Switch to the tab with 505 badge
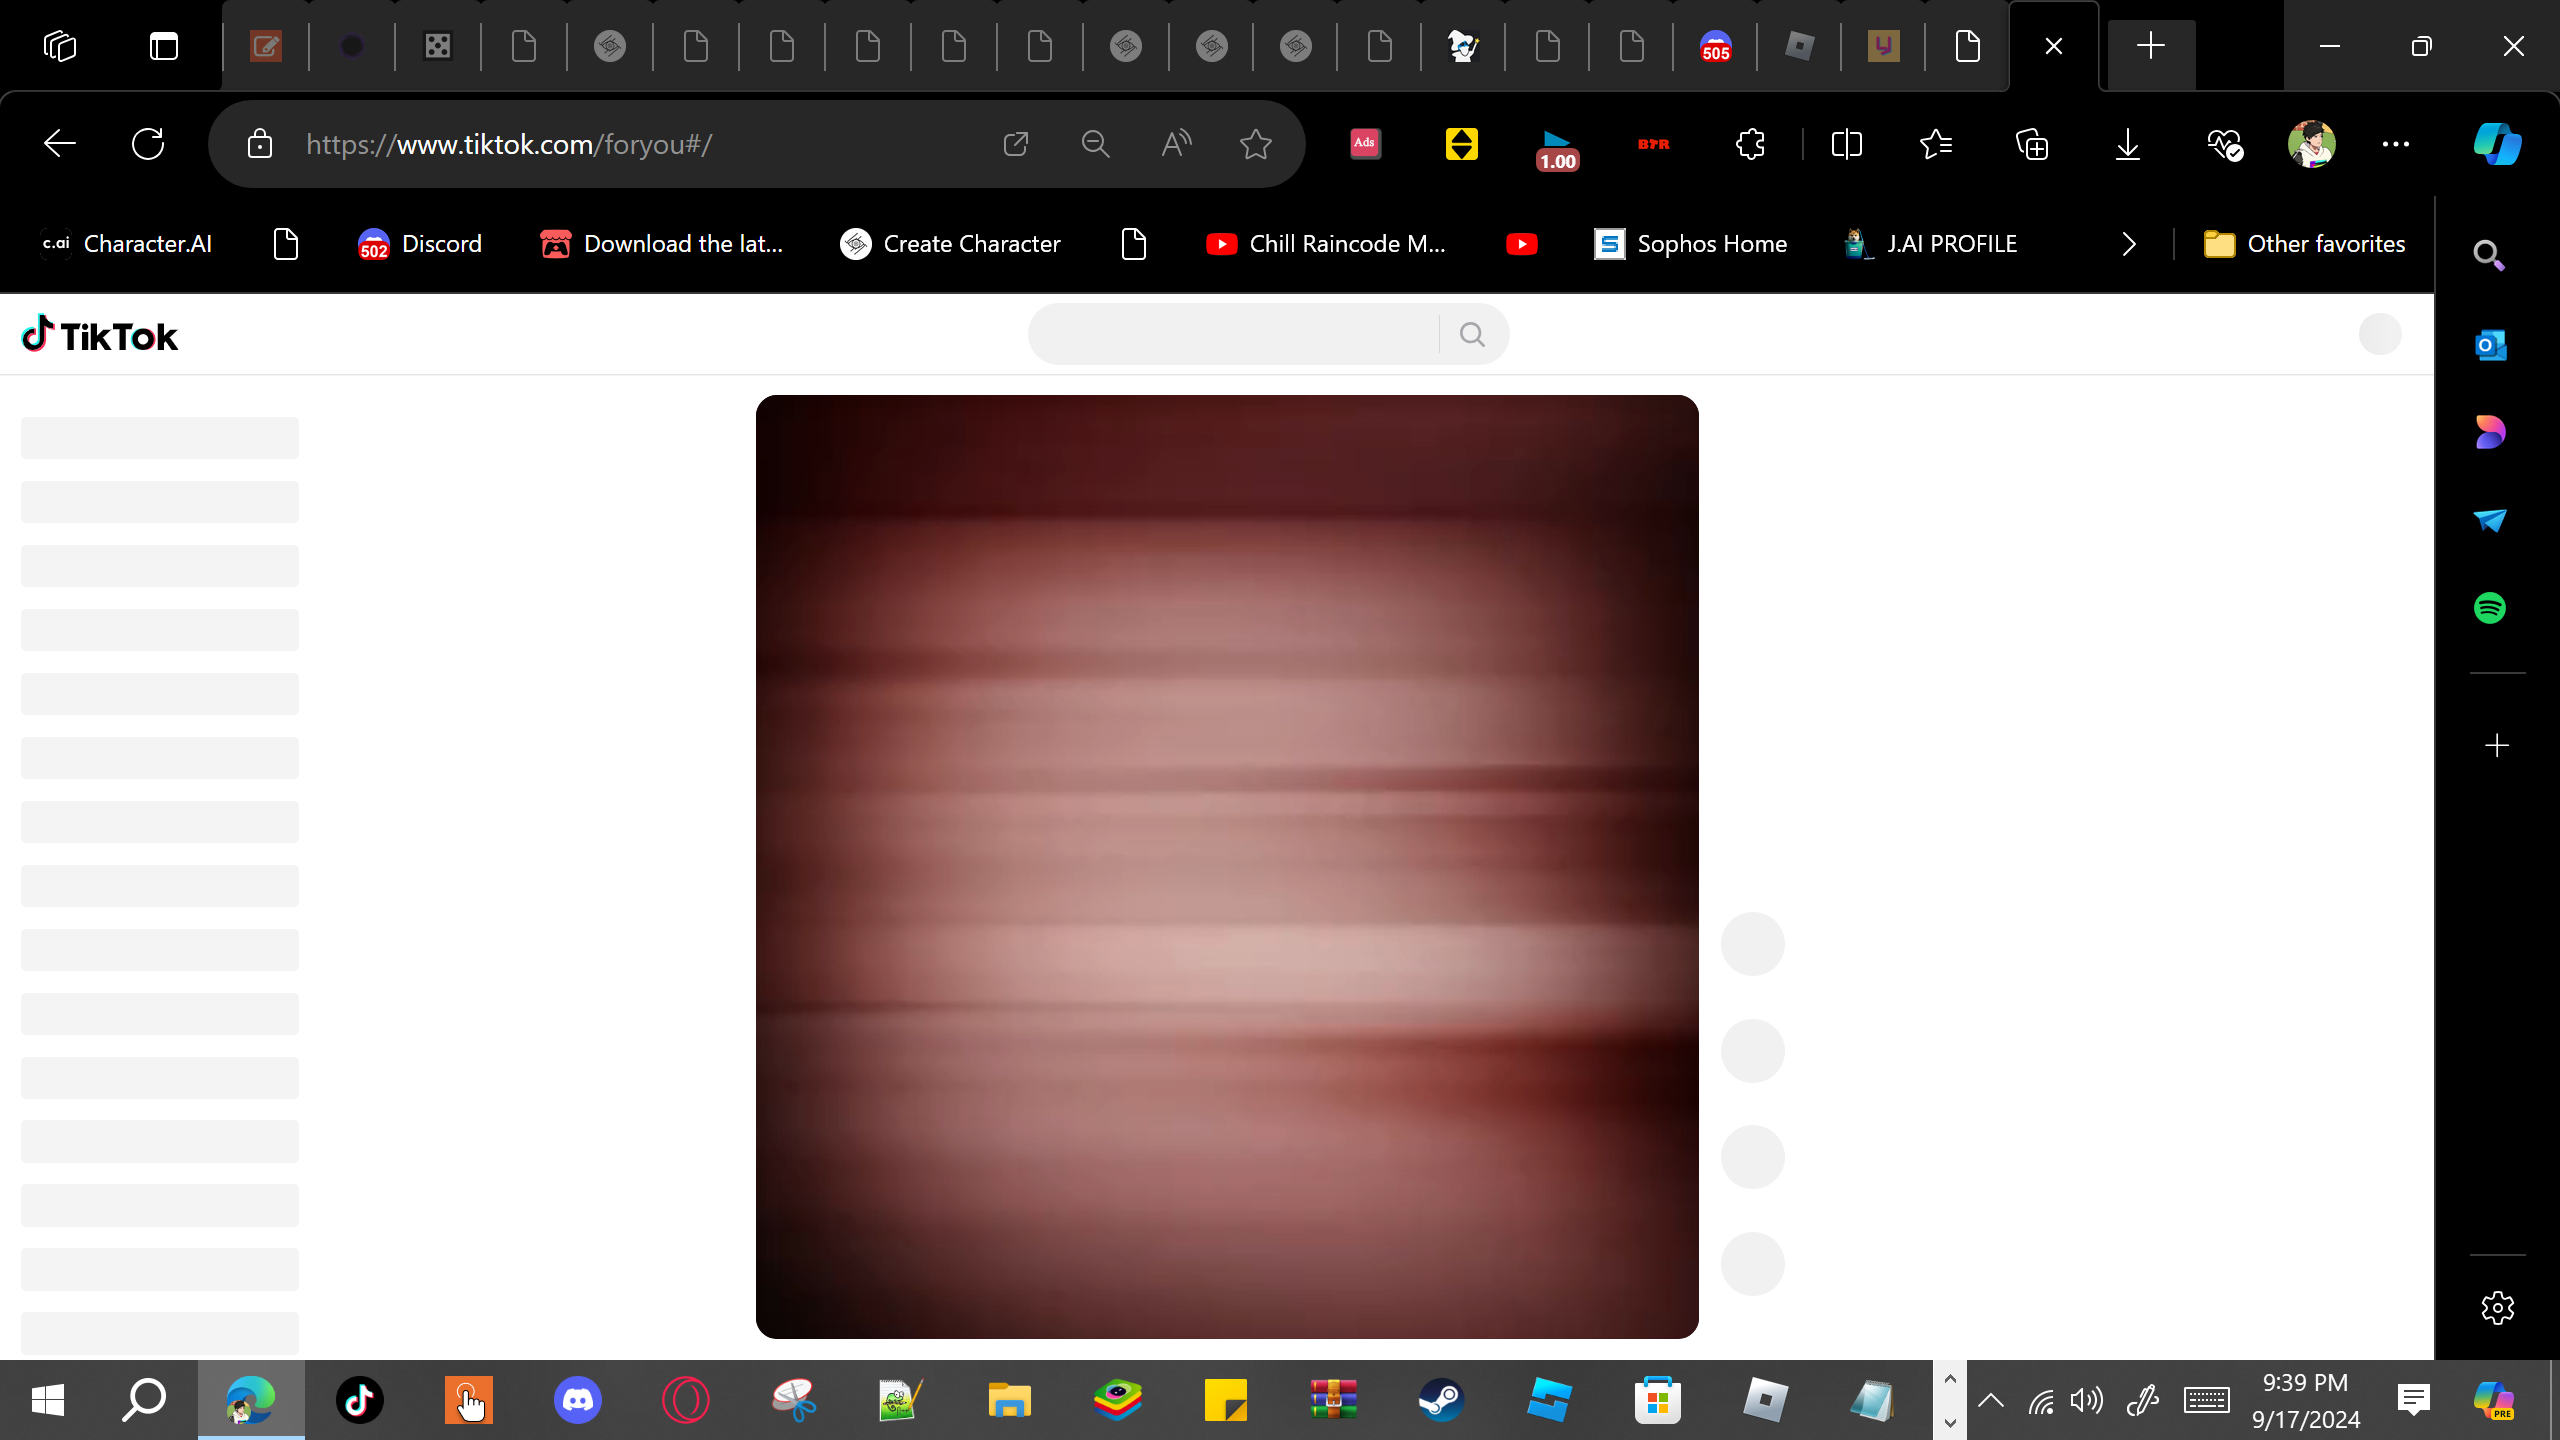 [x=1715, y=46]
